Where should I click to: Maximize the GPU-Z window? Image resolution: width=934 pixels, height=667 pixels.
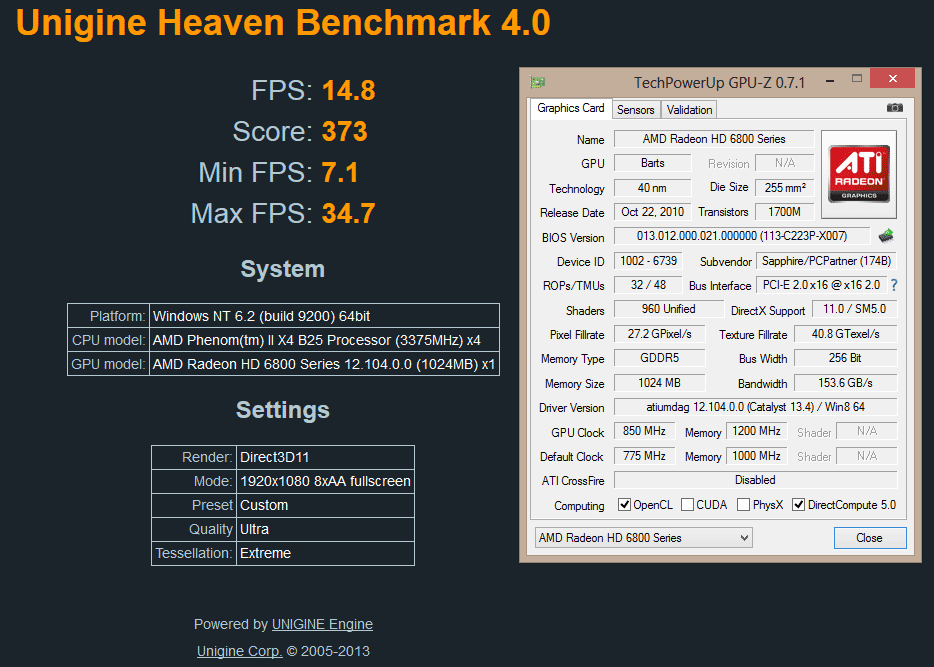click(857, 79)
